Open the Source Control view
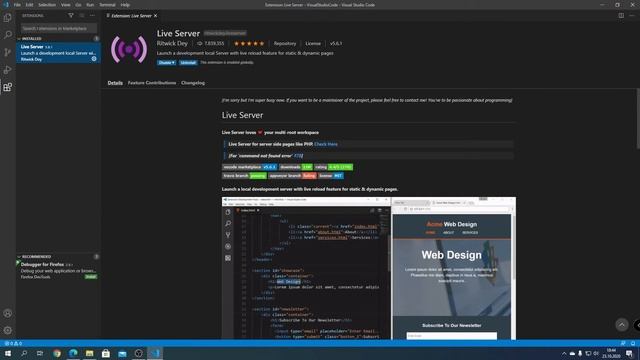The image size is (640, 360). point(7,52)
